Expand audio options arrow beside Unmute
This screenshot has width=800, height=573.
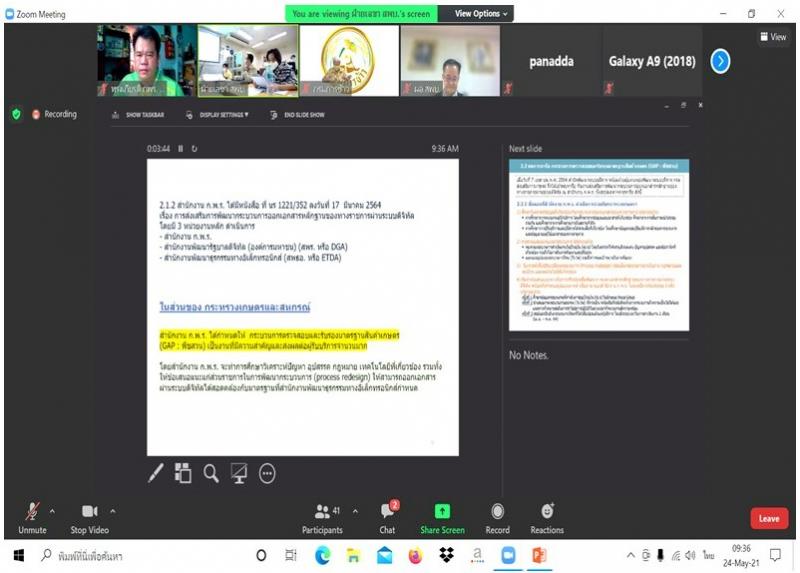[x=52, y=511]
